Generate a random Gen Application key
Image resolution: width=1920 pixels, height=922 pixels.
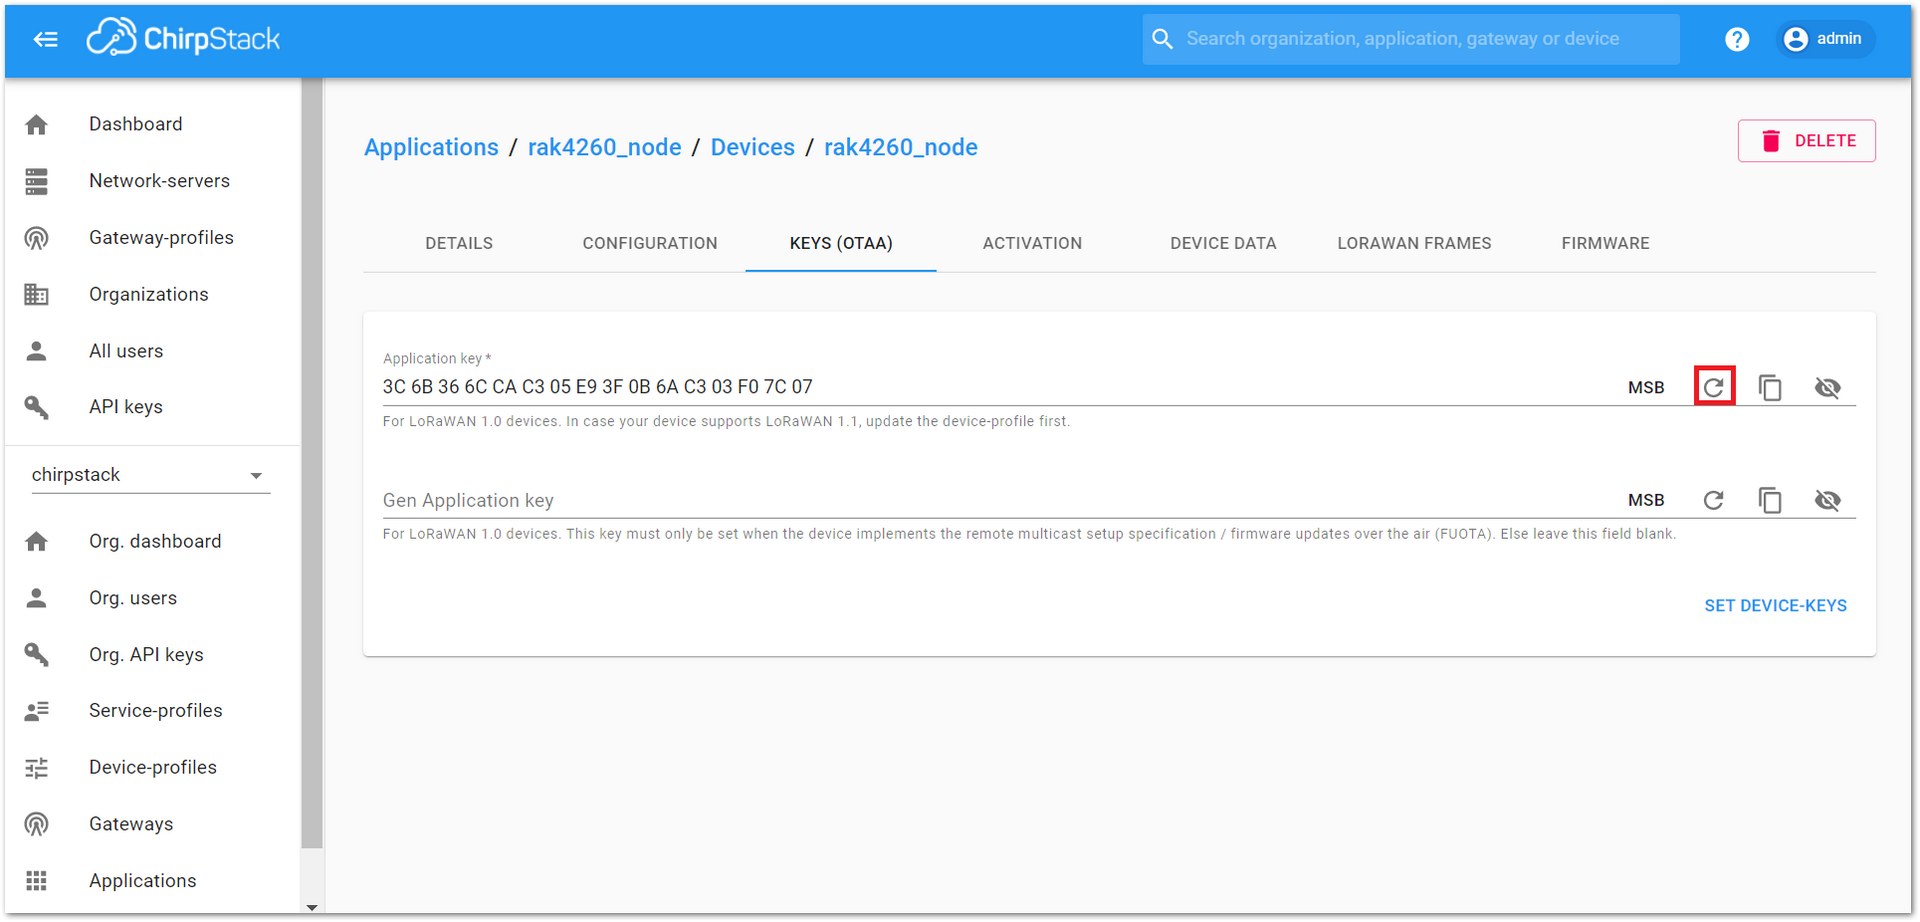point(1714,500)
